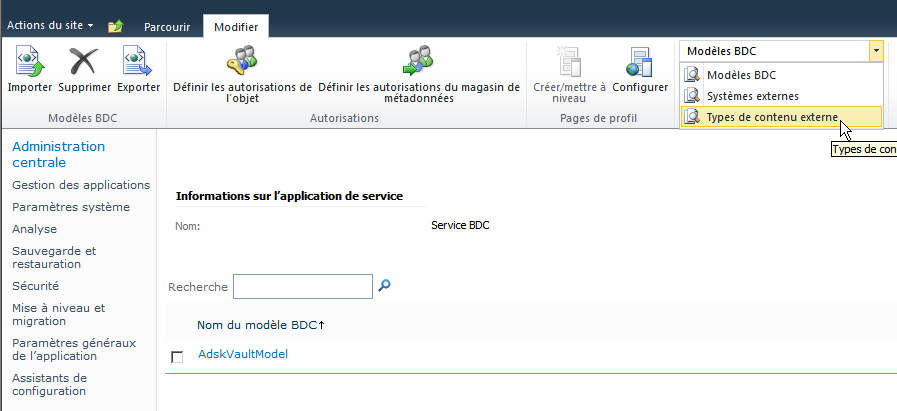Click the Exporter ribbon icon
The height and width of the screenshot is (411, 897).
138,68
